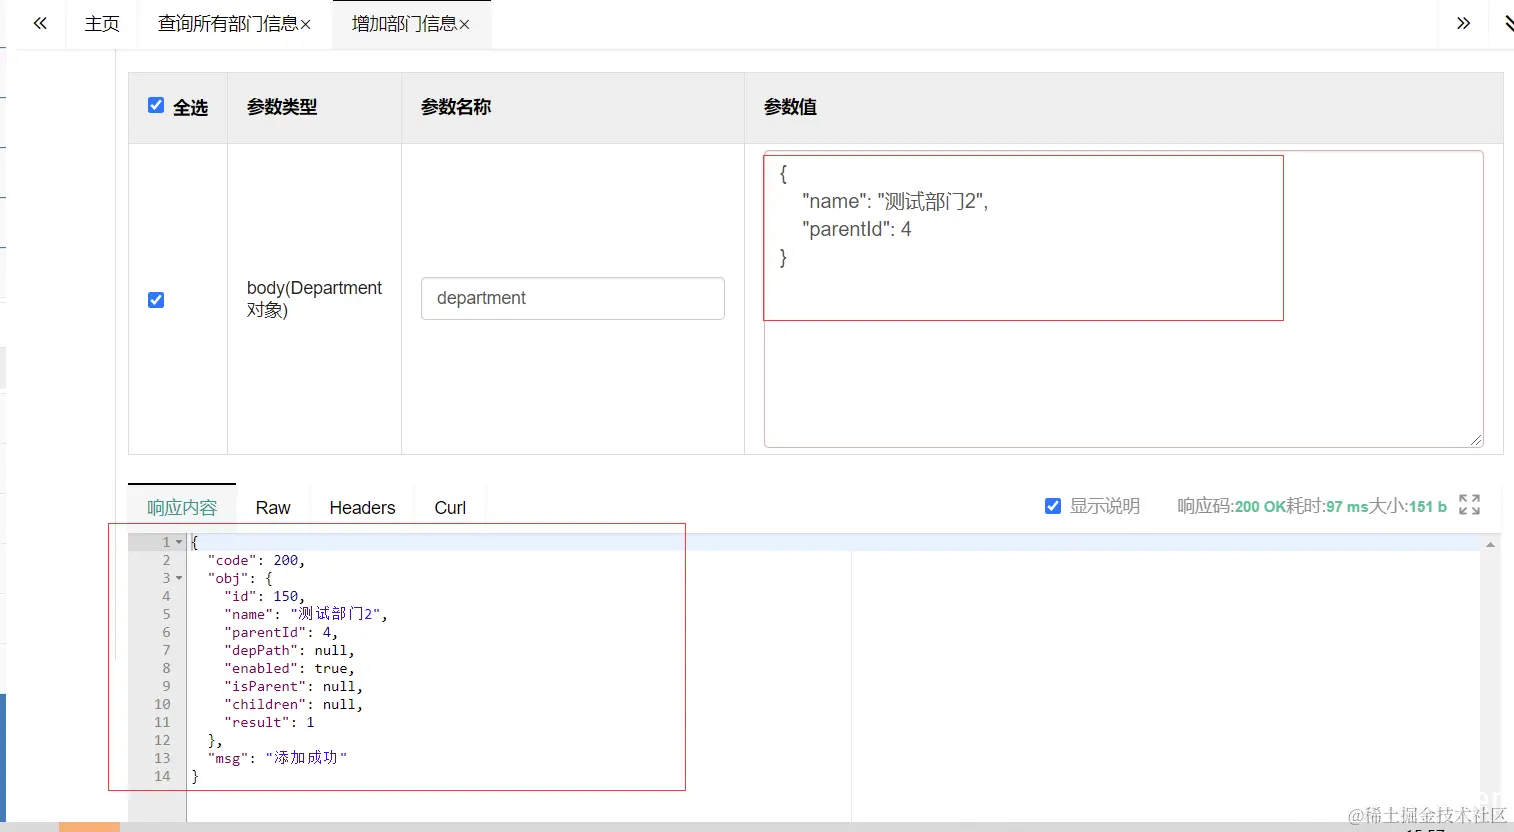The width and height of the screenshot is (1514, 832).
Task: View the Curl tab
Action: tap(448, 507)
